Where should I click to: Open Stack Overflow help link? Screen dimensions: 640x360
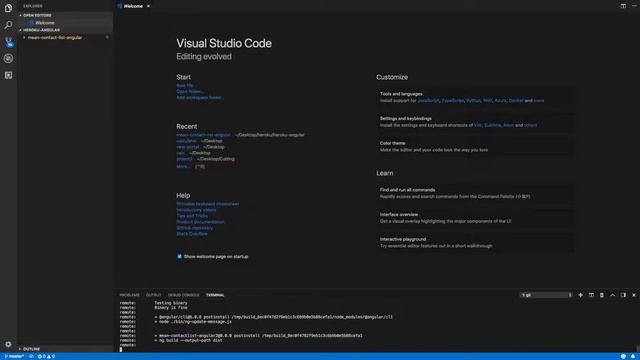click(192, 234)
